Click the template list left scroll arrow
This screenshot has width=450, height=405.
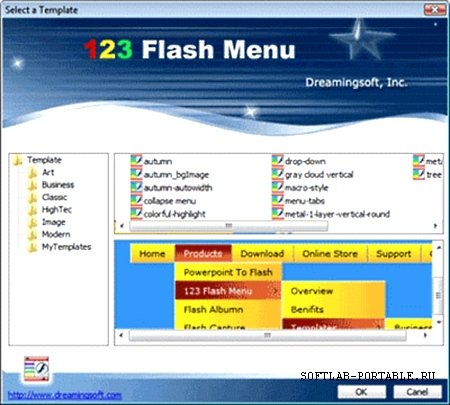[122, 226]
